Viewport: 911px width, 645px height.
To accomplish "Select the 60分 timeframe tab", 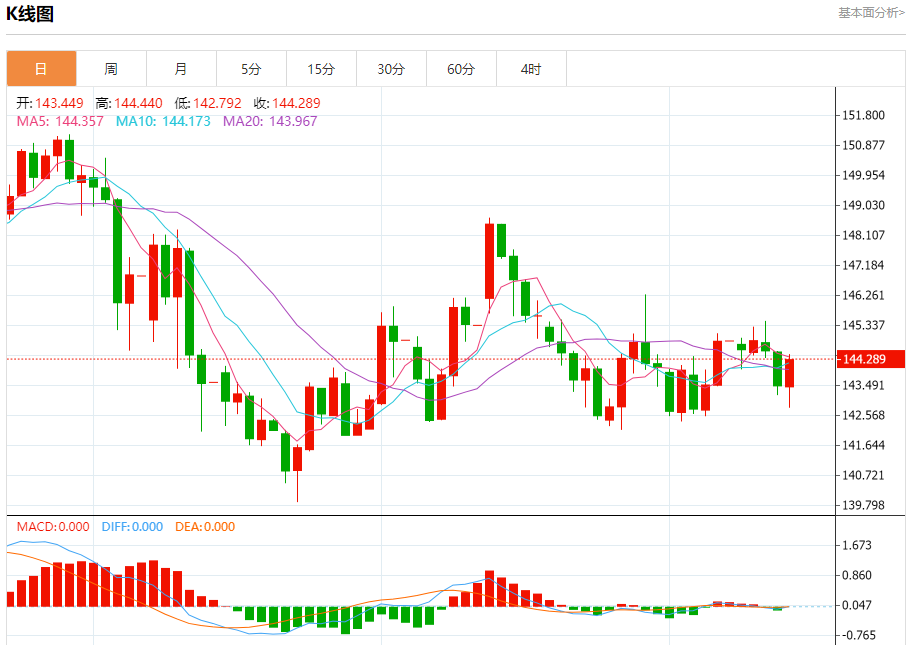I will (x=461, y=69).
